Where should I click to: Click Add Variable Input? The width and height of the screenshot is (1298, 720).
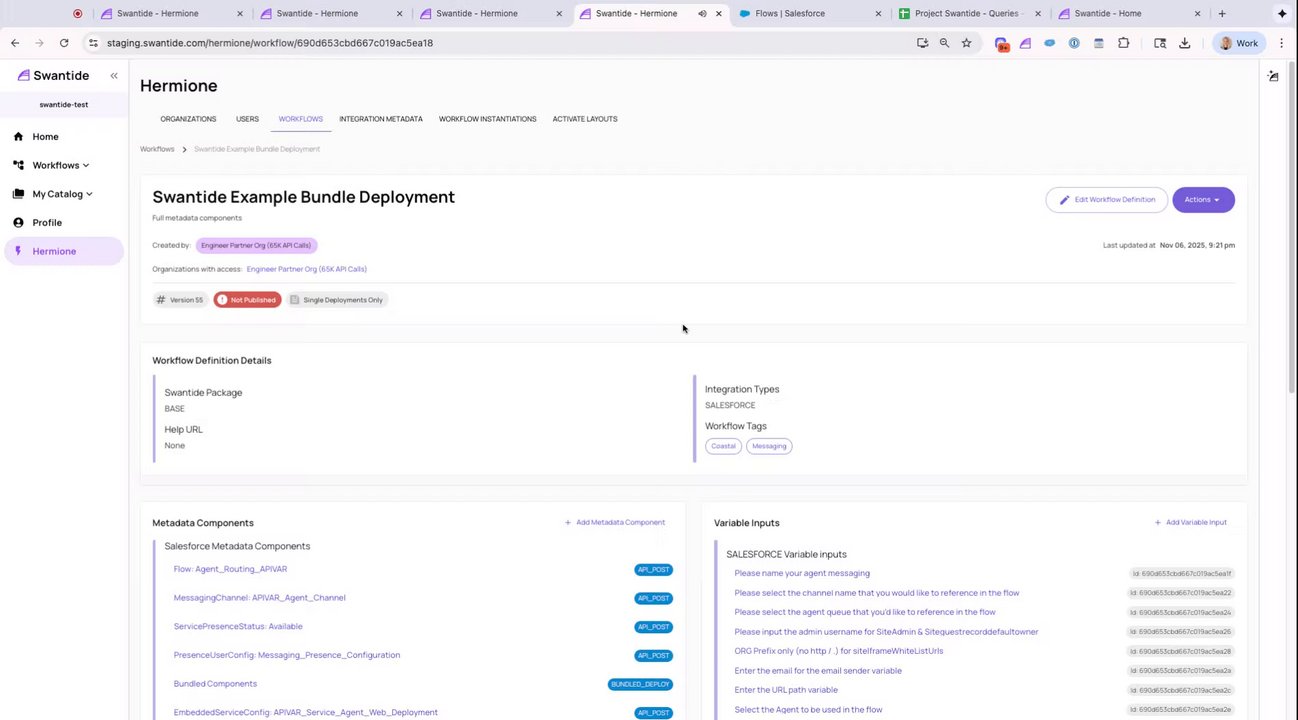tap(1191, 523)
